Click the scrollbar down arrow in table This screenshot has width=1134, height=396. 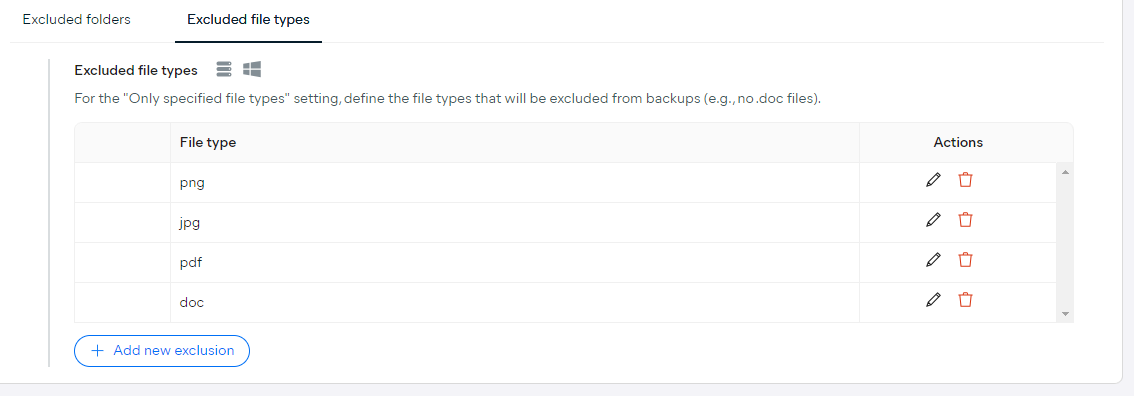click(x=1065, y=314)
